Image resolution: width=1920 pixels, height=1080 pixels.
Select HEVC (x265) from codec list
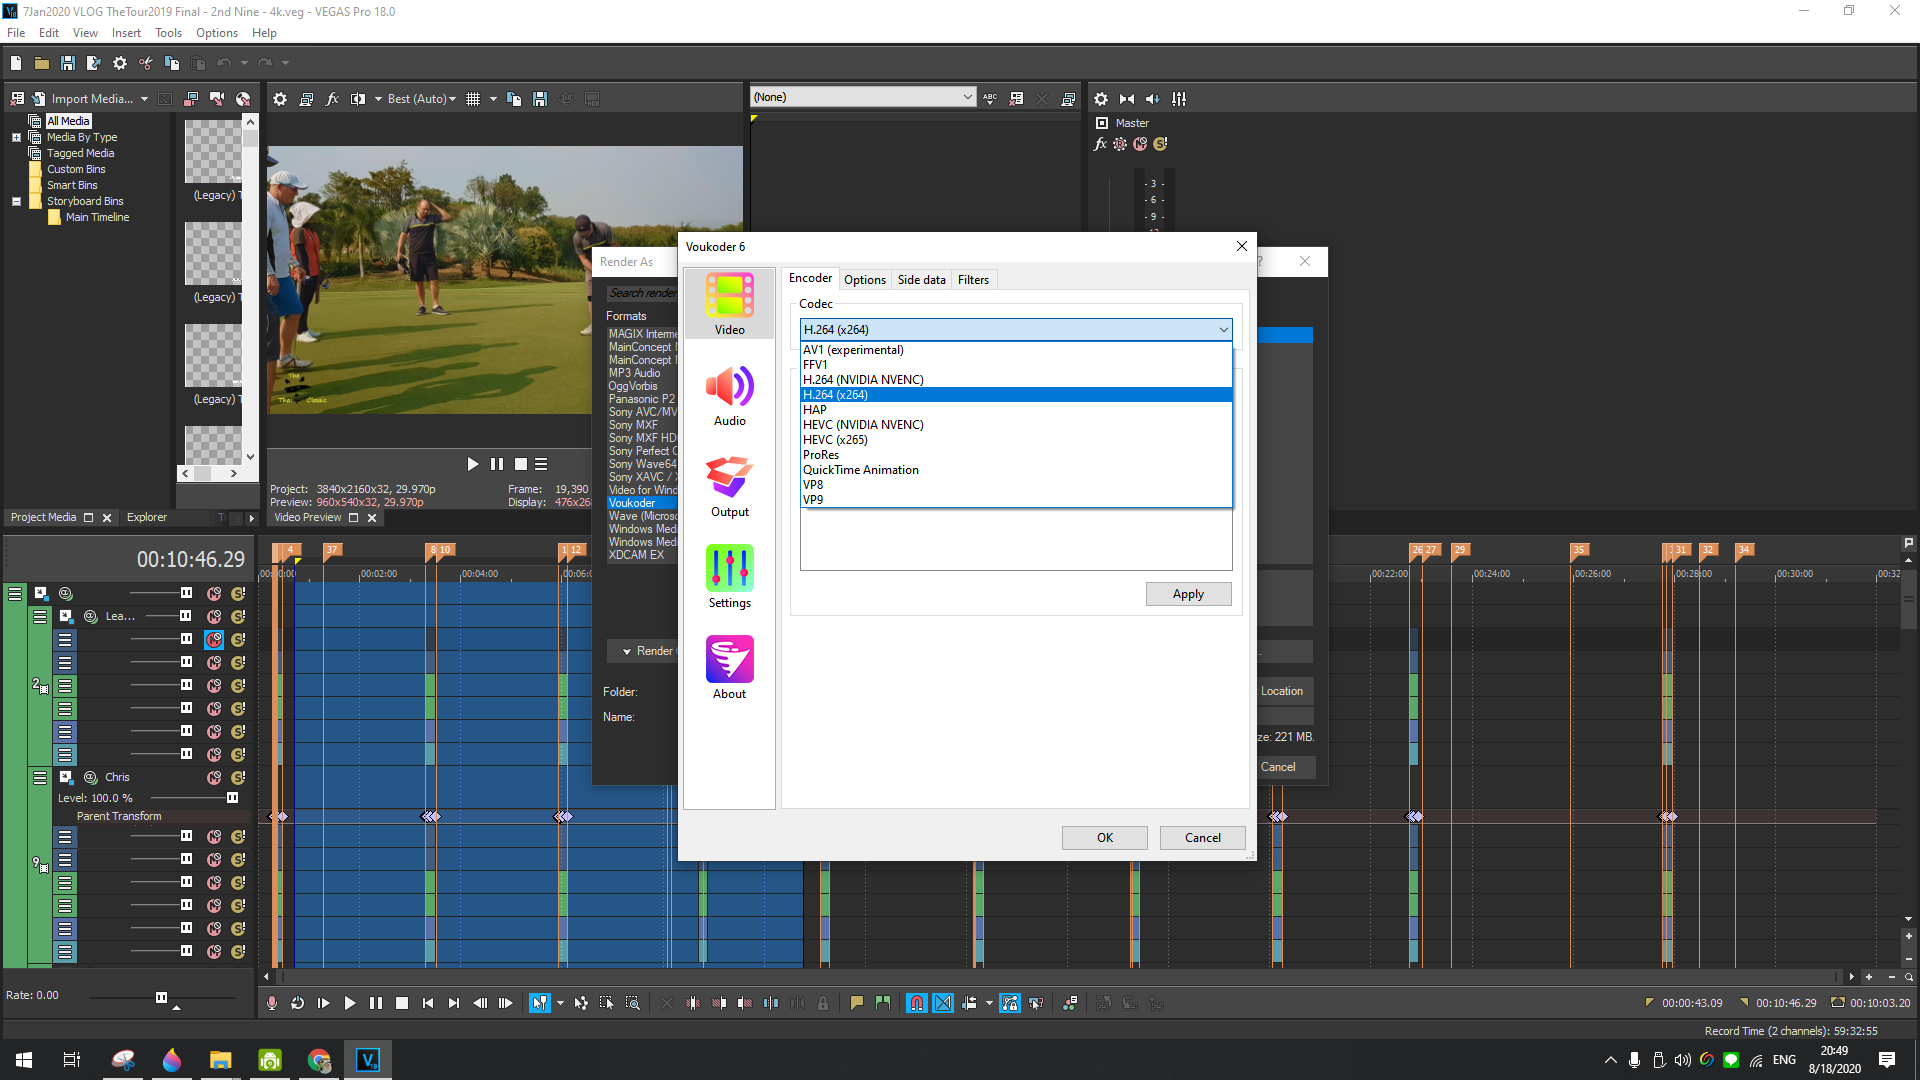835,440
